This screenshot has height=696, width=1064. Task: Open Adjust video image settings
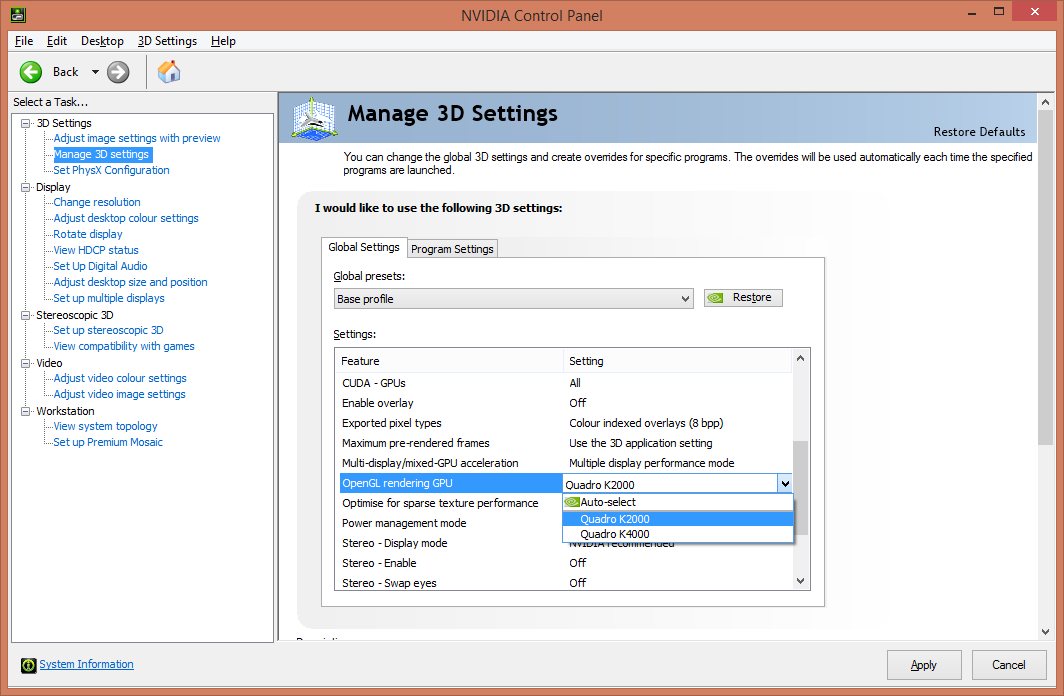[x=119, y=394]
